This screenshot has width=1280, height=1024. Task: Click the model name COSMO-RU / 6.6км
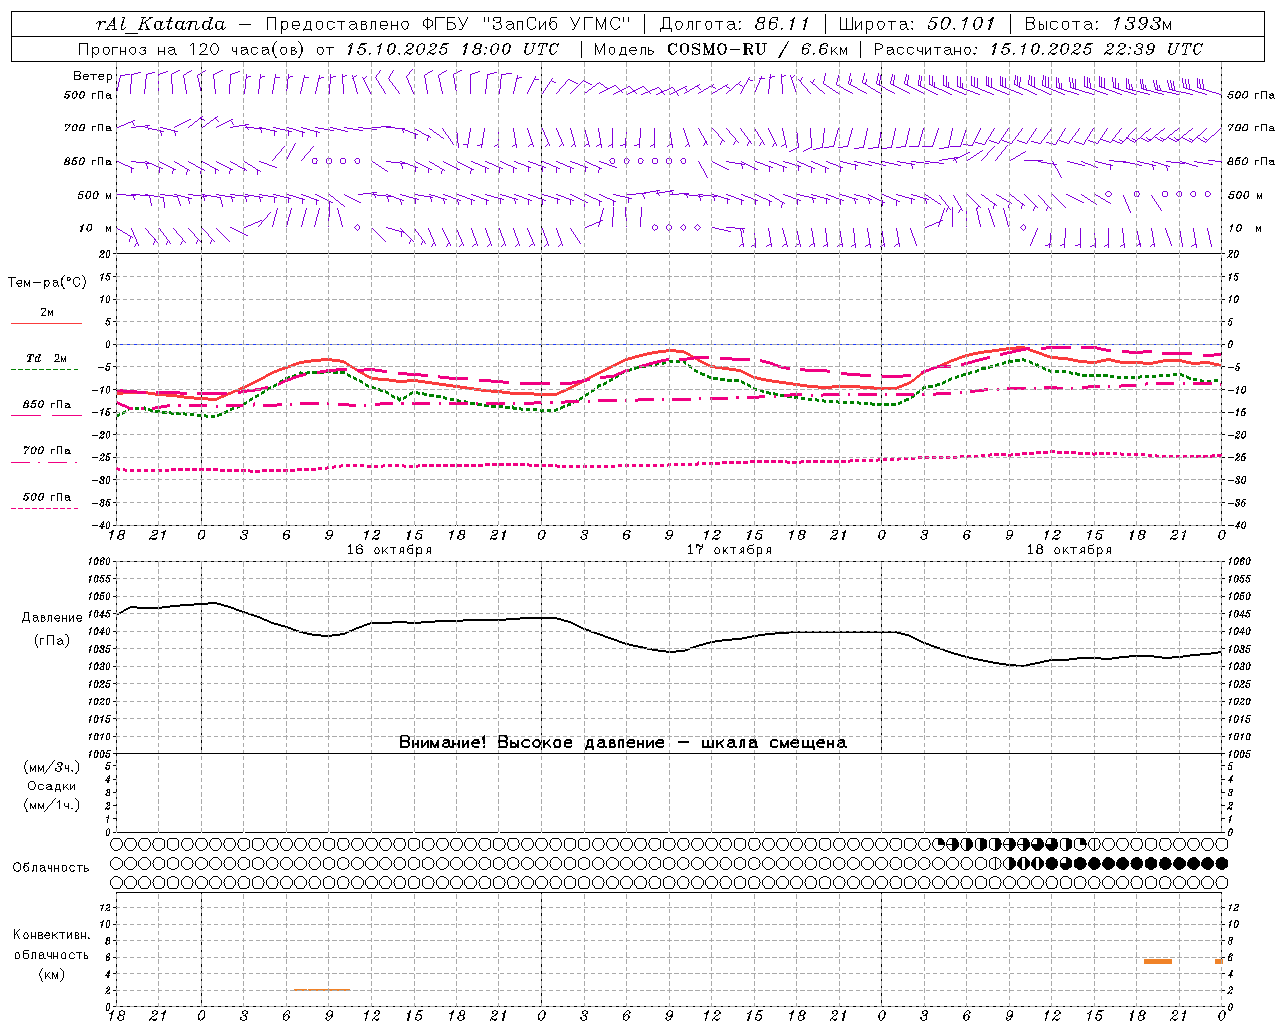click(x=757, y=49)
